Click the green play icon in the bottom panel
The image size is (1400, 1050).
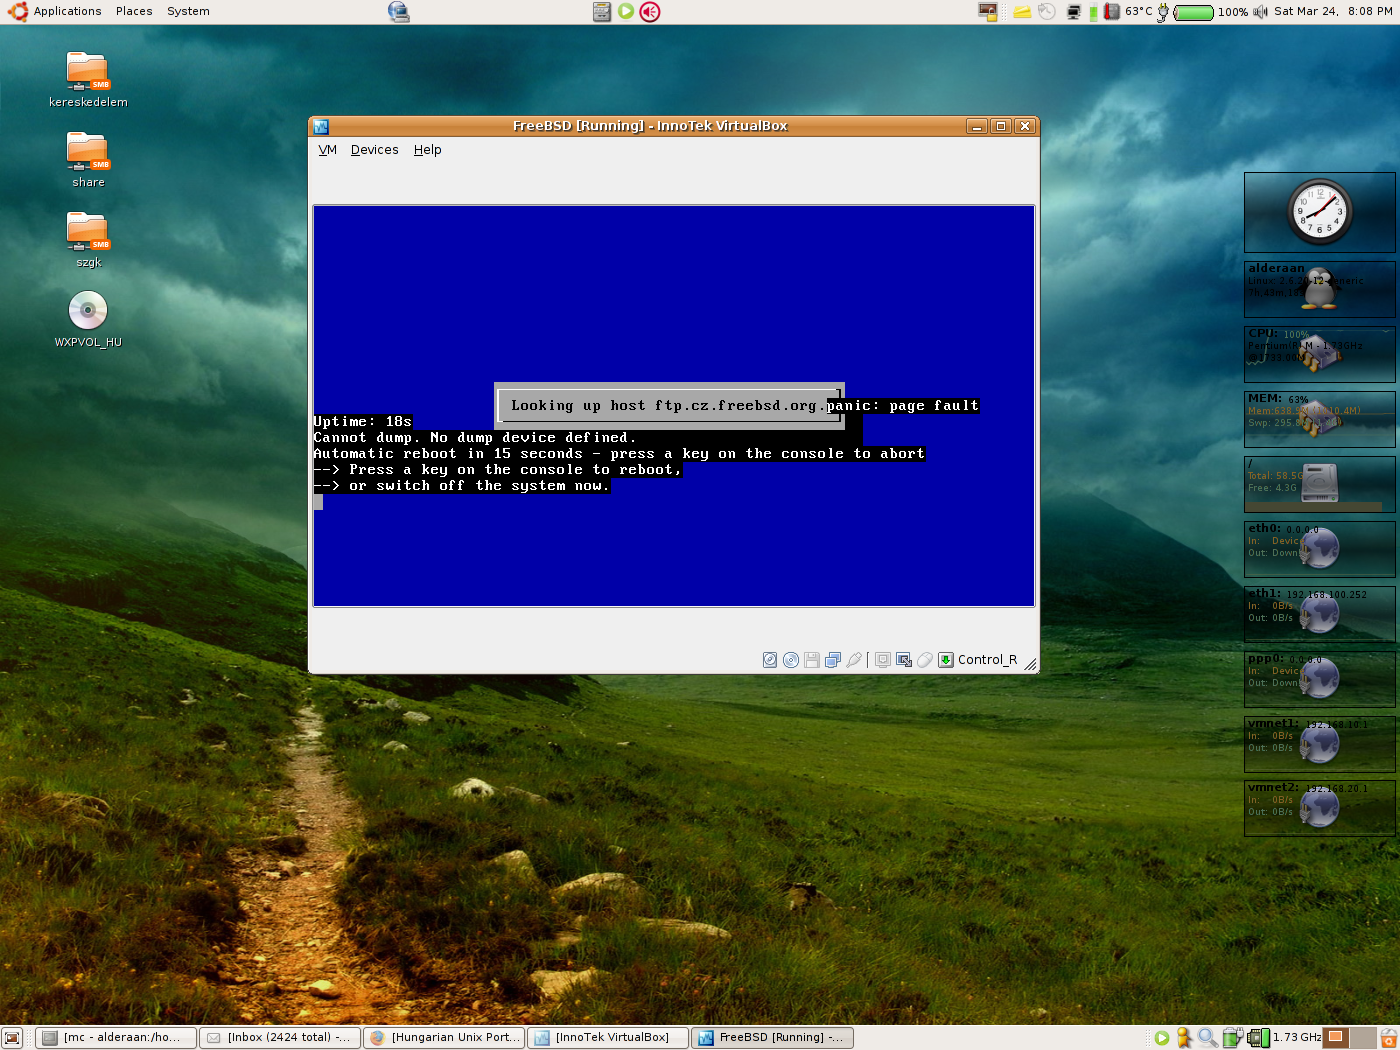click(1162, 1038)
